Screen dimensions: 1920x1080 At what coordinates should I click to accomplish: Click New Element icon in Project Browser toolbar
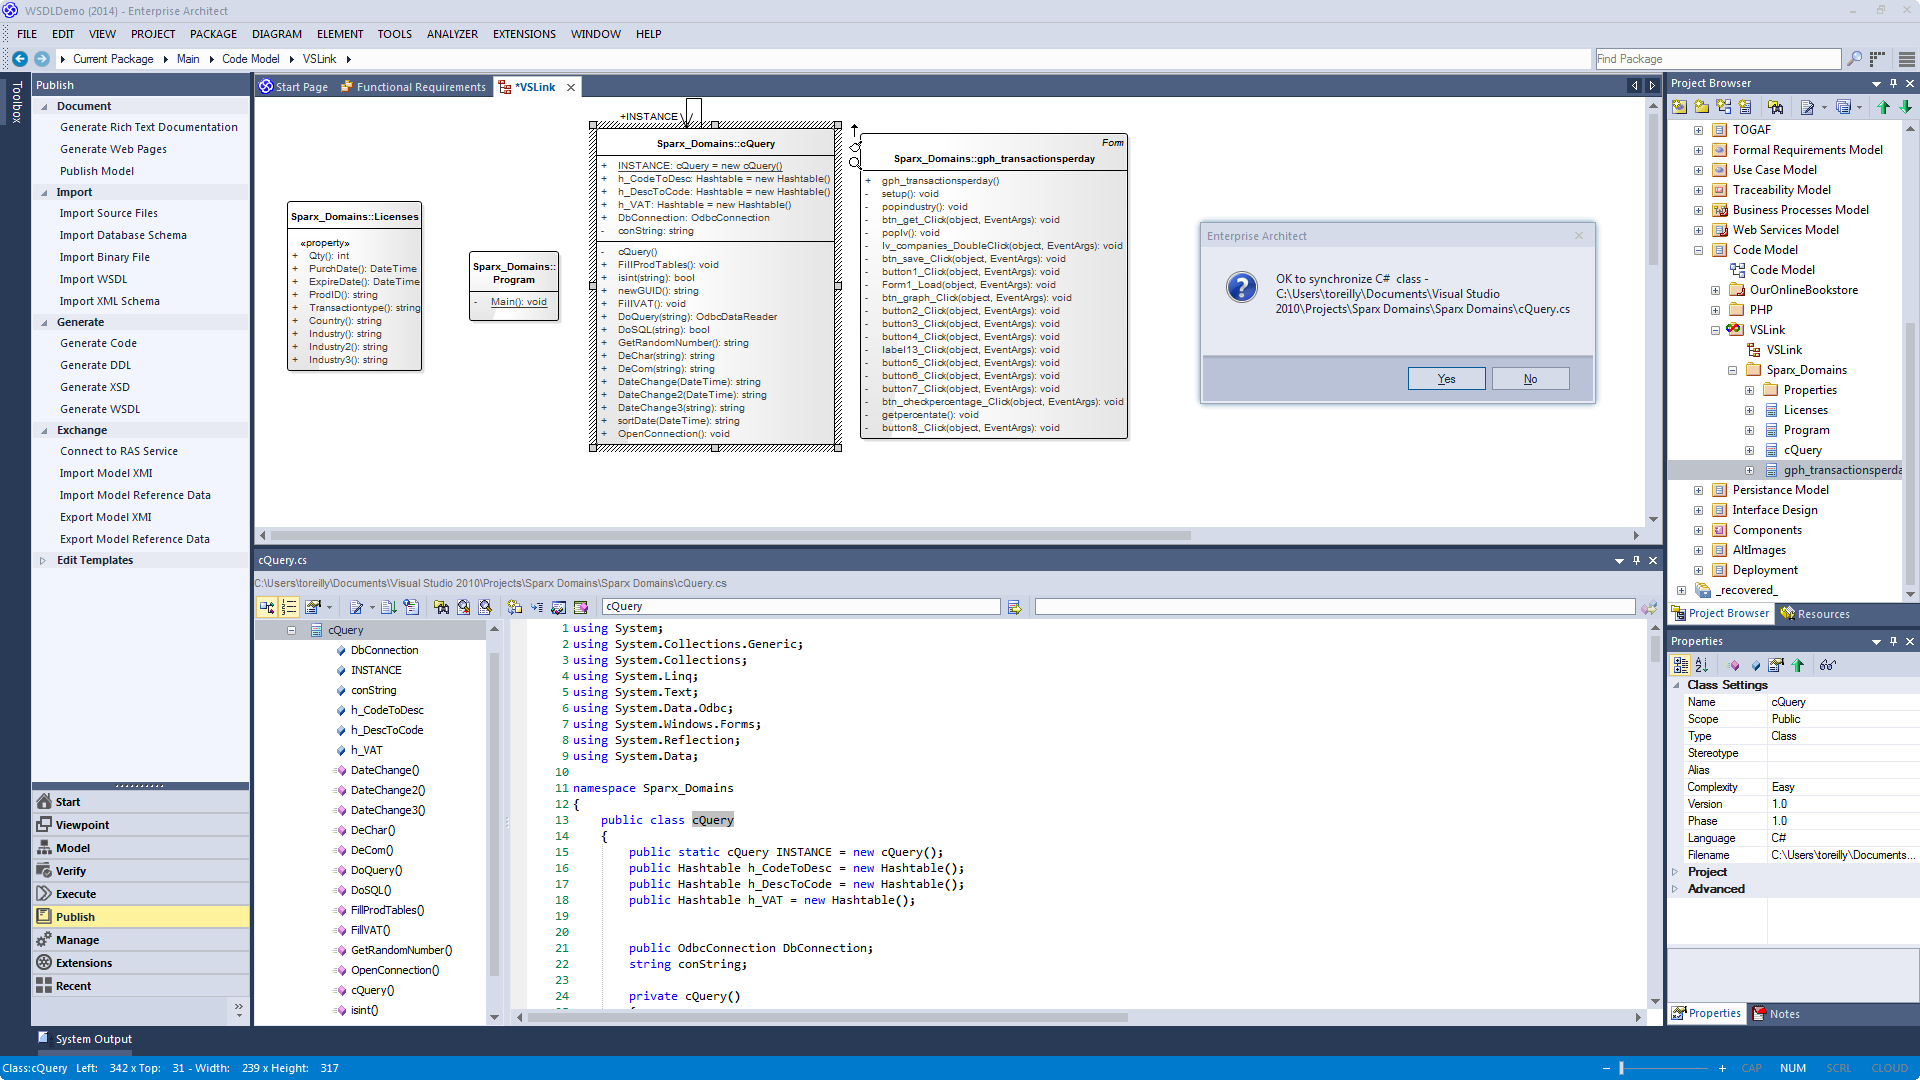(x=1745, y=107)
